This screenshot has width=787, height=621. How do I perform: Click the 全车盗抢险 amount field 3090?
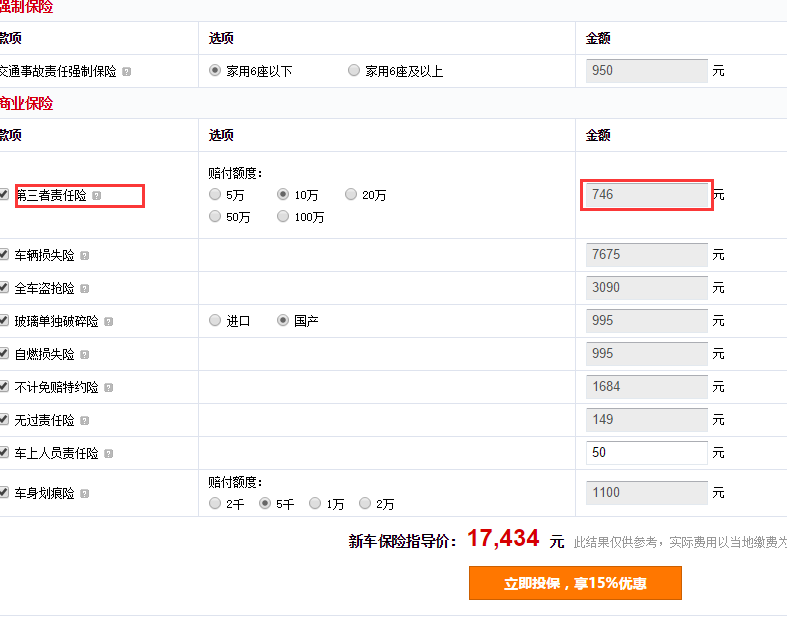point(647,288)
